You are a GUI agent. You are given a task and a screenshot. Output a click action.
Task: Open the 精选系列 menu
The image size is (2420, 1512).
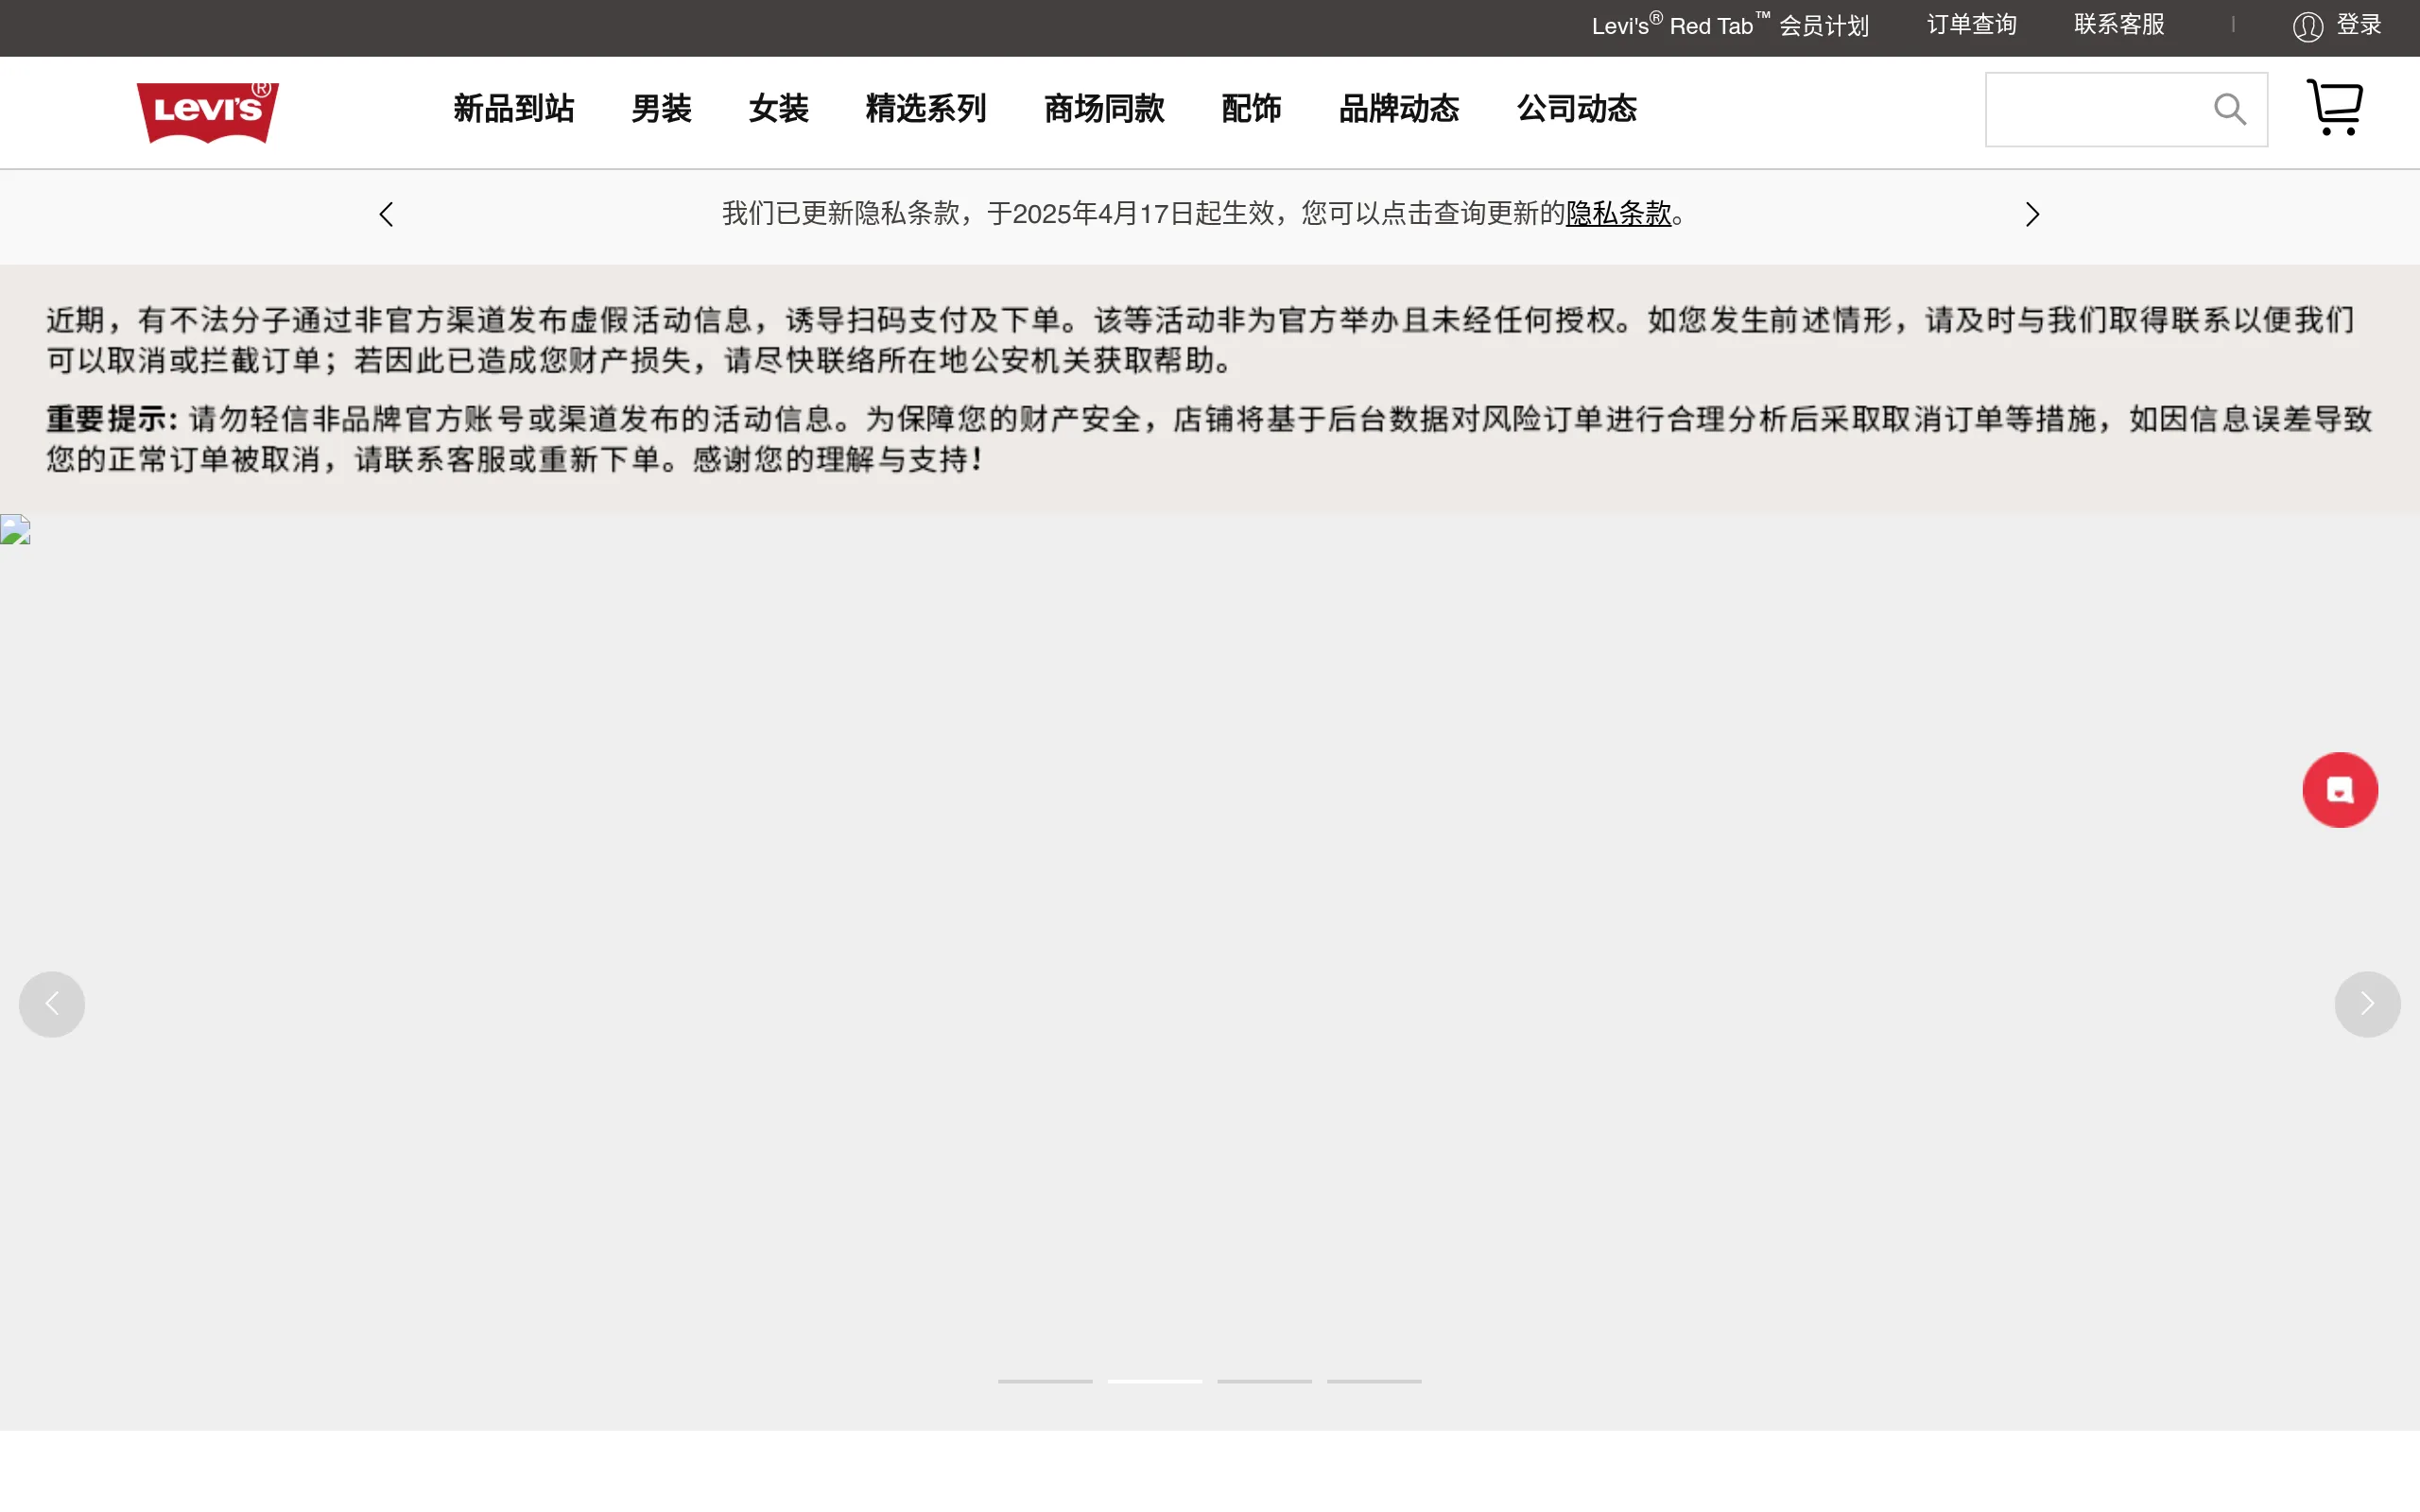point(926,108)
